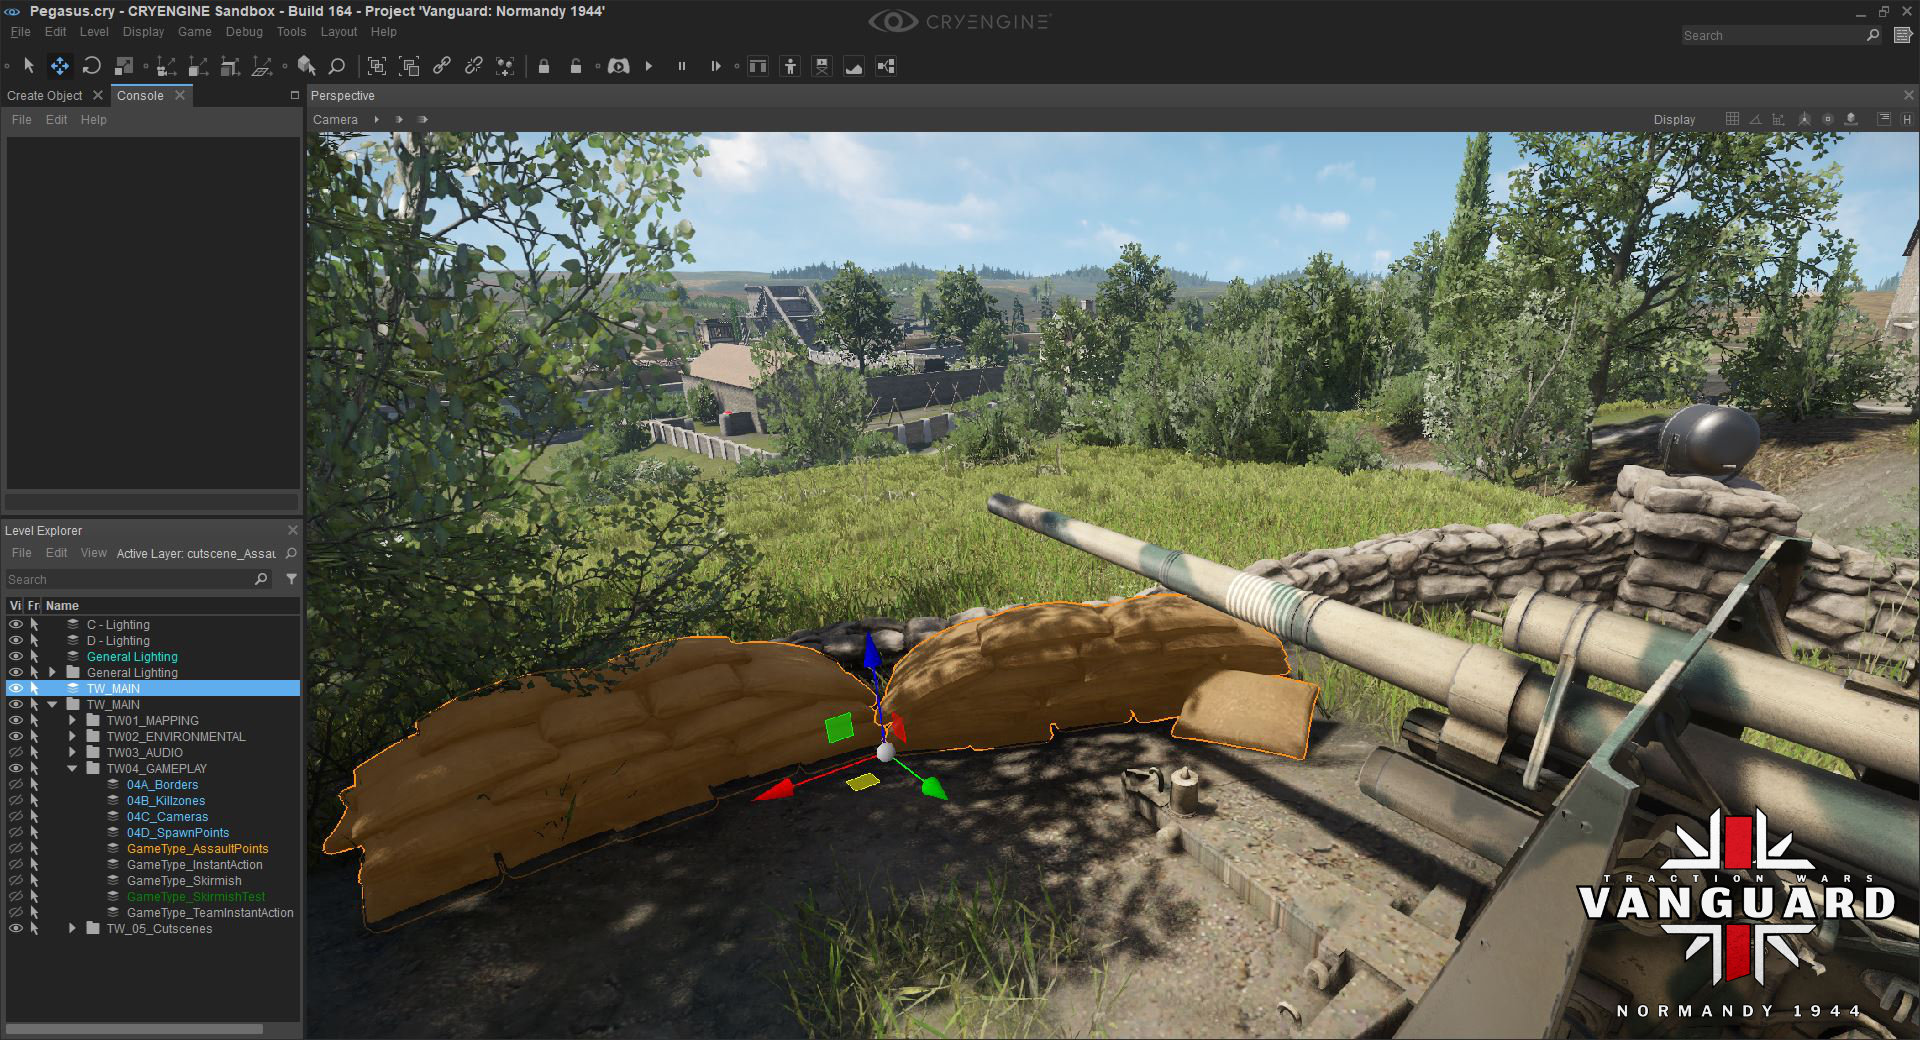Open the Level menu
Viewport: 1920px width, 1040px height.
point(94,32)
